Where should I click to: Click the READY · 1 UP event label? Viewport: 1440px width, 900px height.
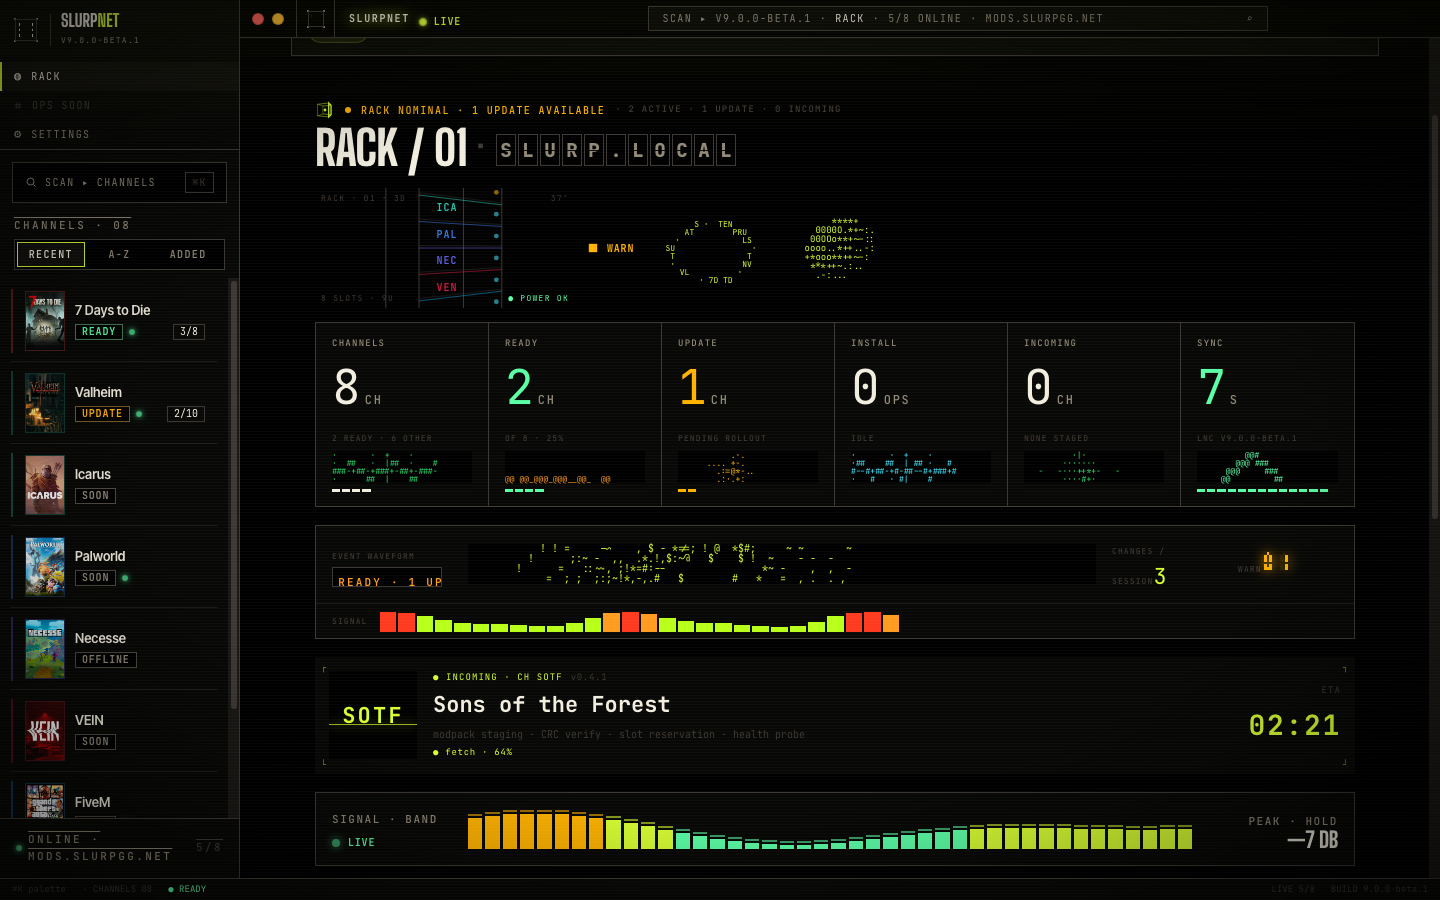pyautogui.click(x=388, y=577)
